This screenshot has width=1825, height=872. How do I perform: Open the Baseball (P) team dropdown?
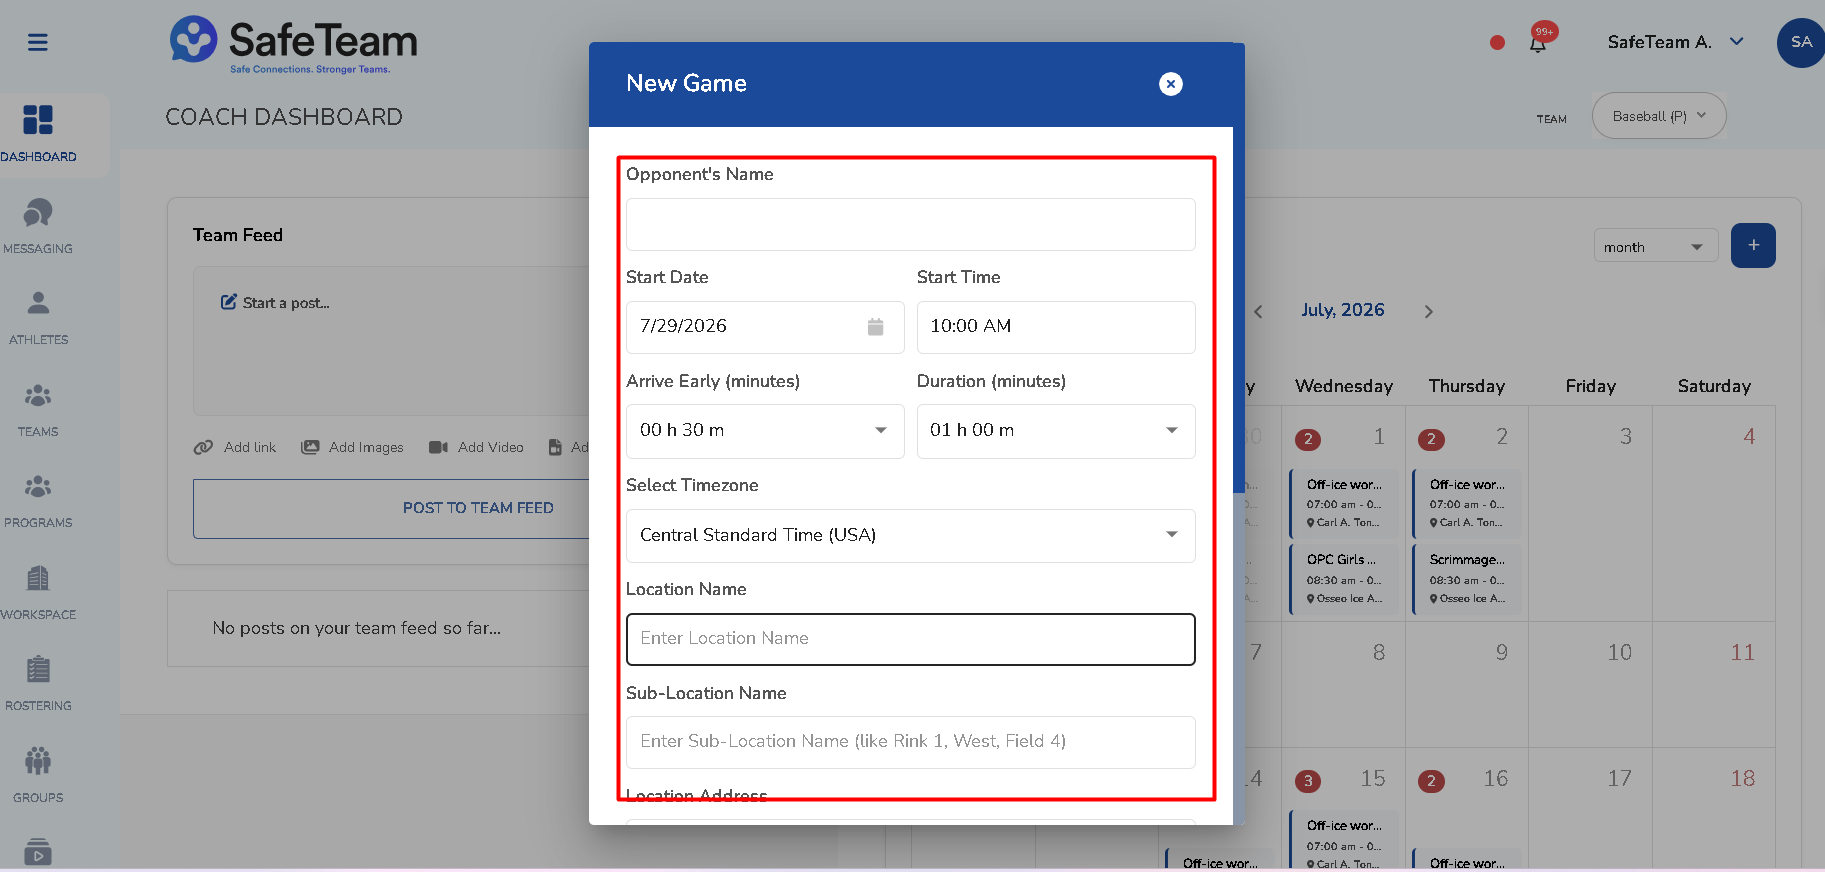(1659, 116)
